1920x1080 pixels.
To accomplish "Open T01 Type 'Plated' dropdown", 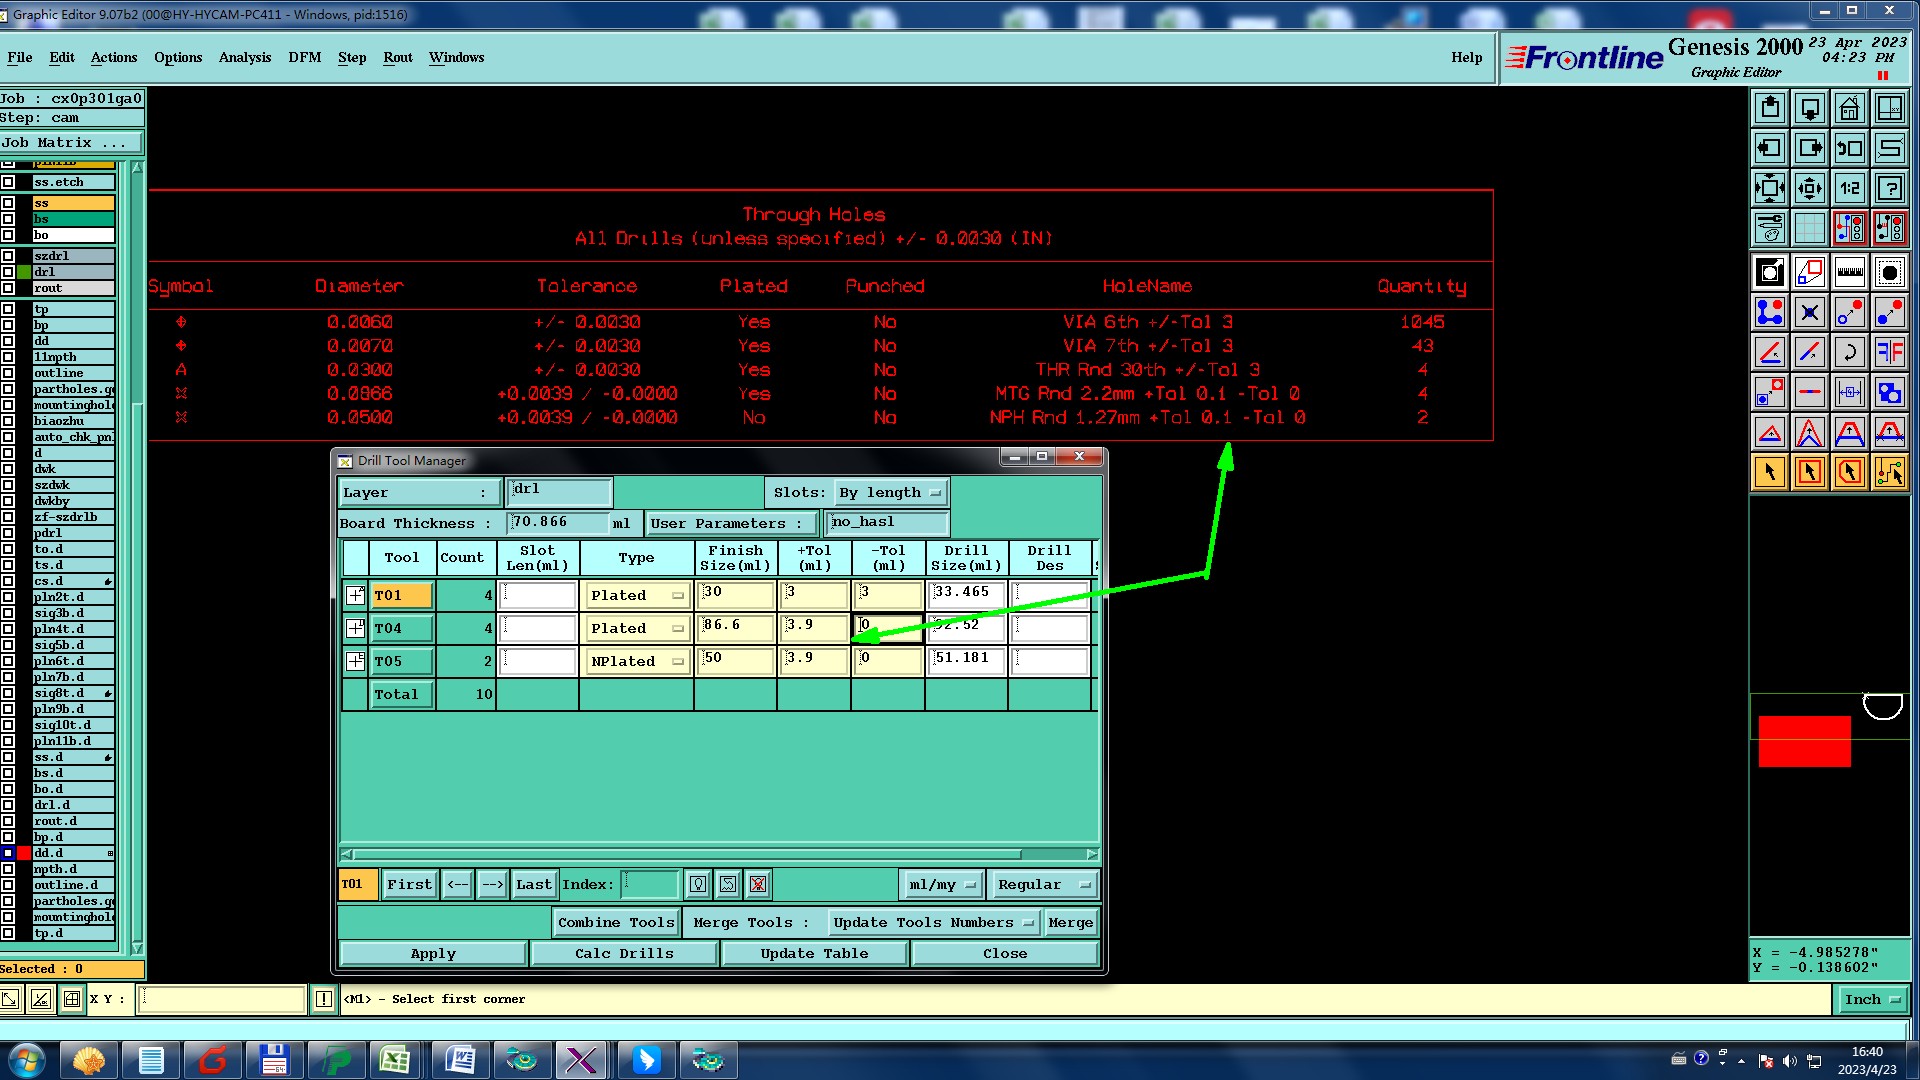I will pyautogui.click(x=637, y=596).
